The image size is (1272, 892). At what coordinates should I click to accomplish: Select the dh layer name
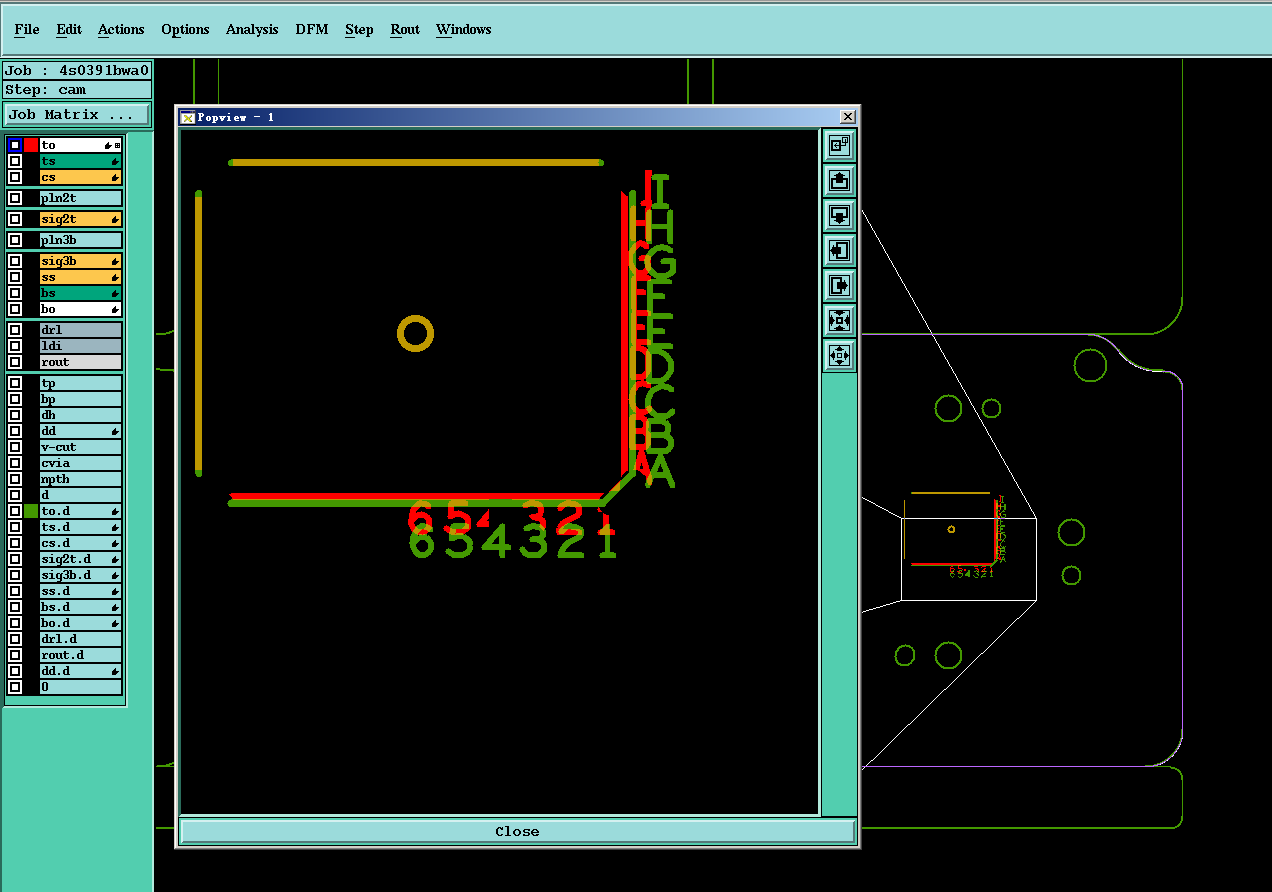click(81, 415)
